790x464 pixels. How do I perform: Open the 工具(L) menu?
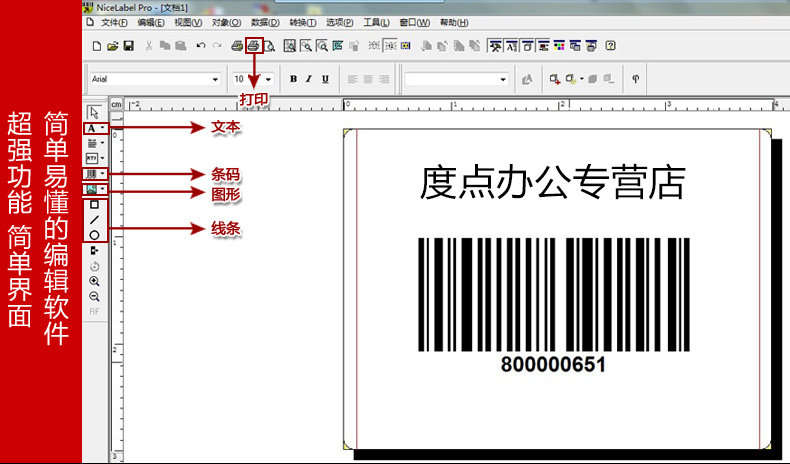click(376, 23)
